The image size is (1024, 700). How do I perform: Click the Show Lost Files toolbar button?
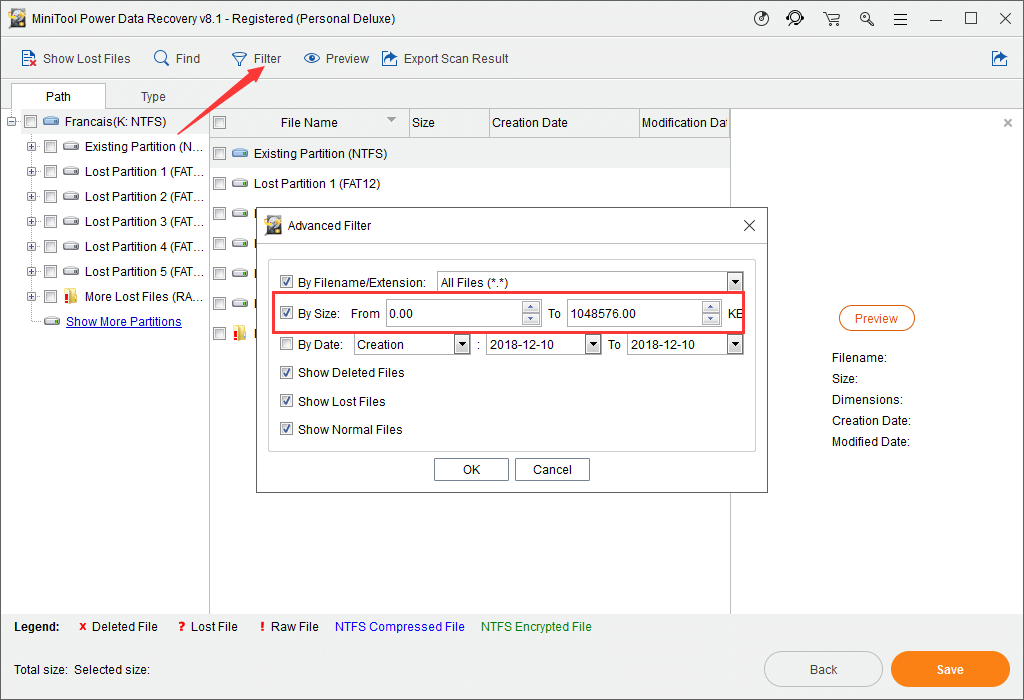tap(76, 59)
